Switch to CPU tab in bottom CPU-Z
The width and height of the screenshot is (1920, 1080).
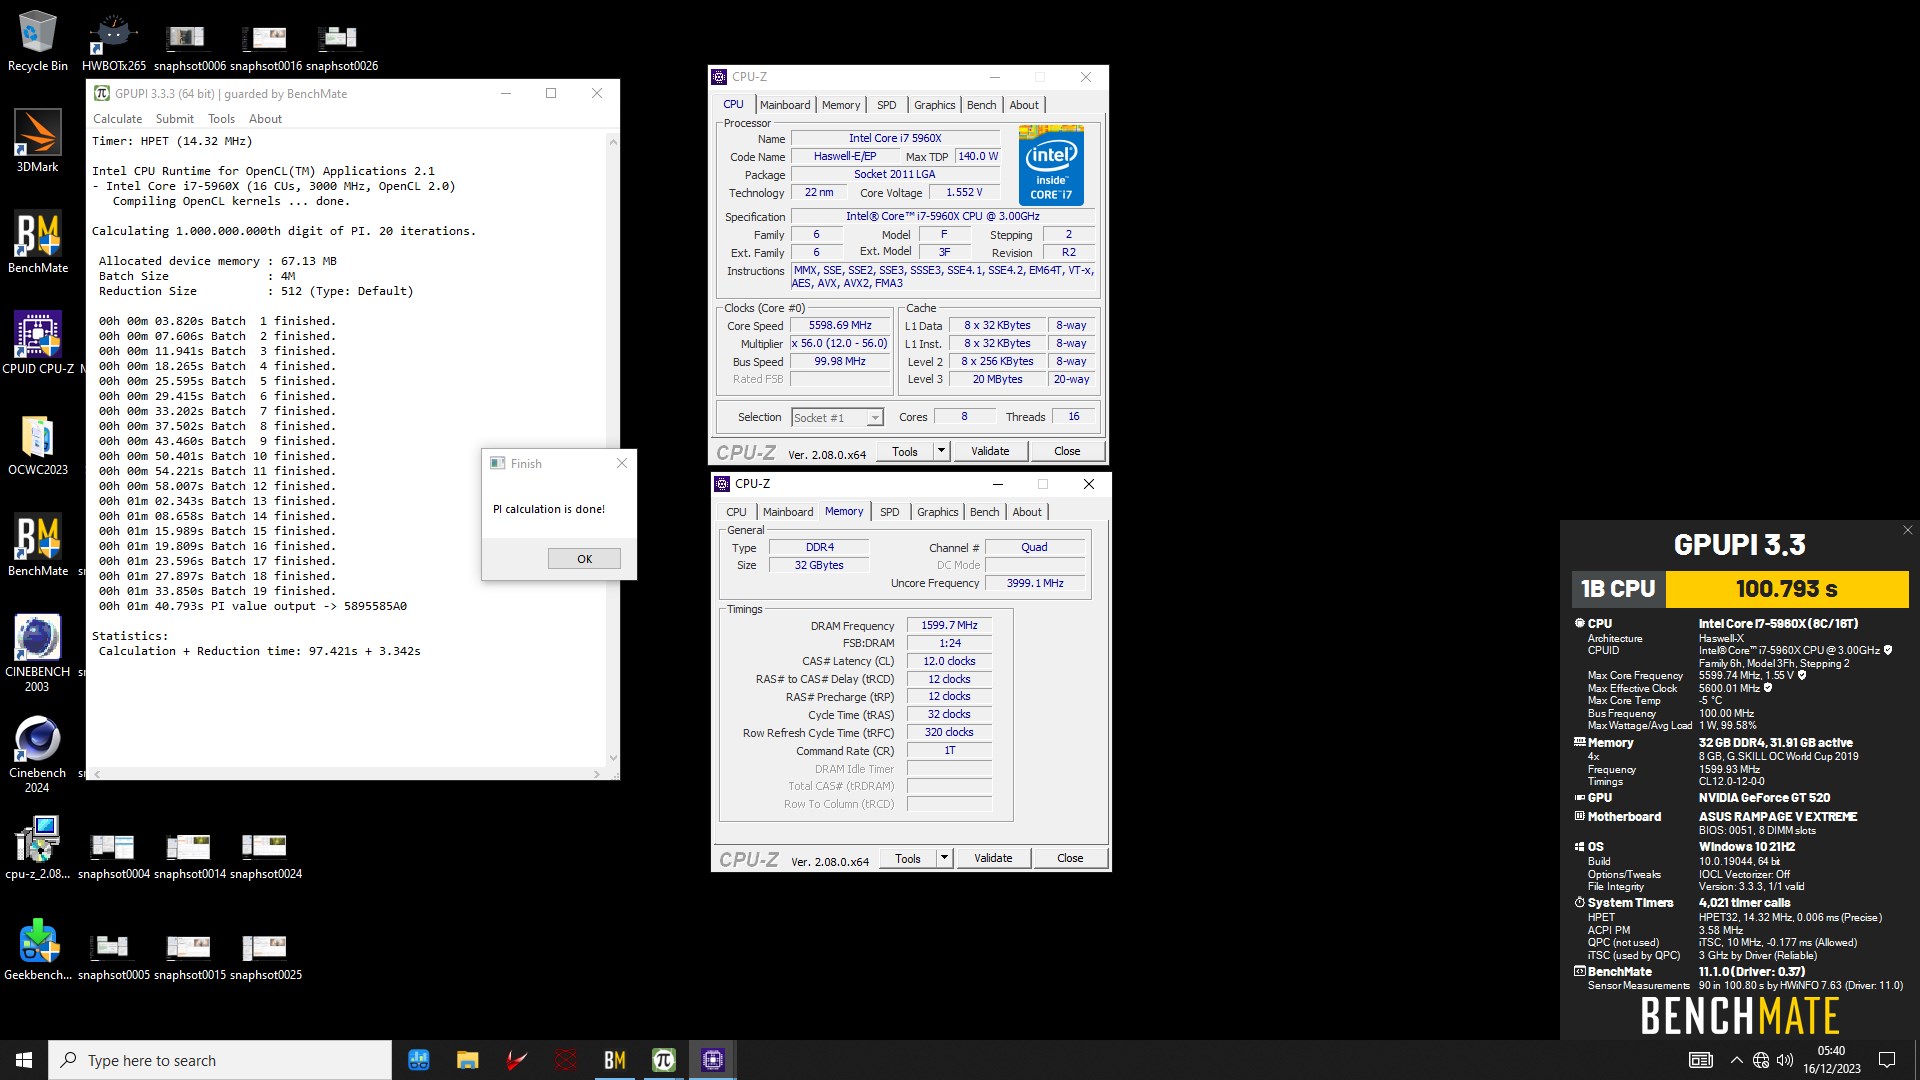[736, 512]
